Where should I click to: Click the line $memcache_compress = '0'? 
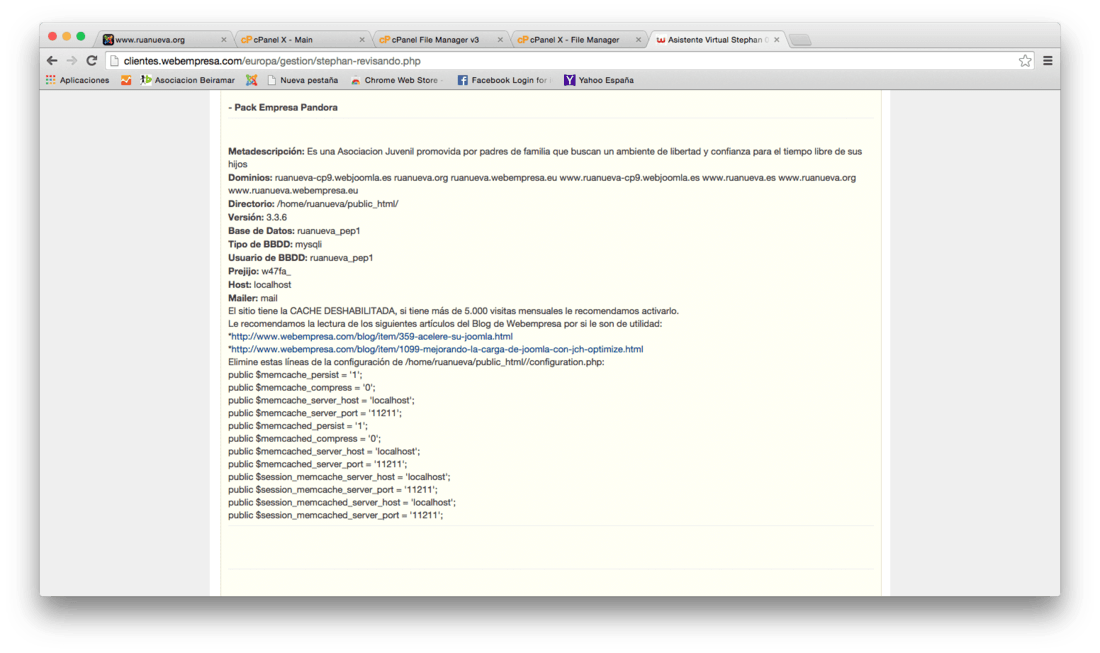302,388
